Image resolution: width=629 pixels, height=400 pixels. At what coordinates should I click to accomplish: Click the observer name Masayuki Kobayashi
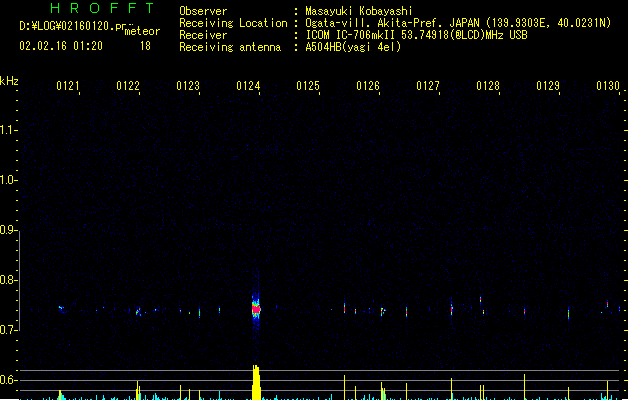pyautogui.click(x=359, y=11)
